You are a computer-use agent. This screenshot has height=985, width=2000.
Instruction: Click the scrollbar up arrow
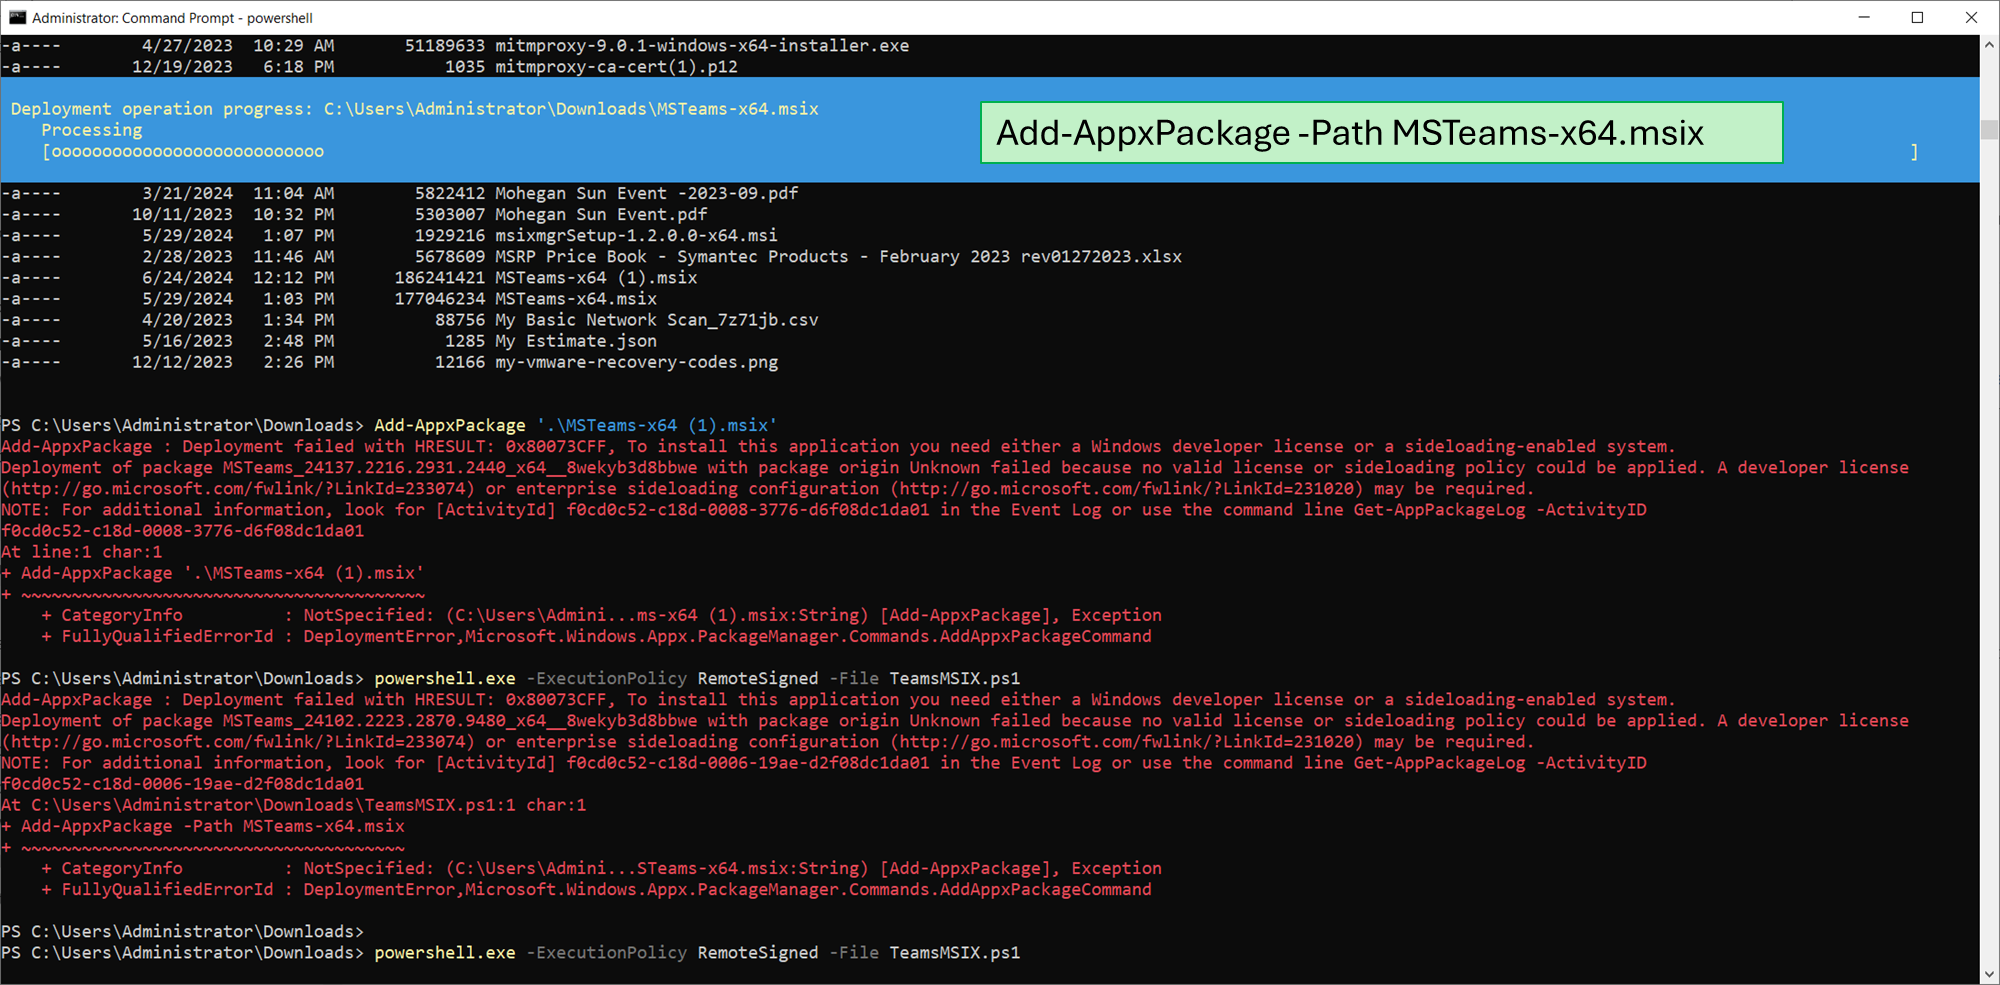tap(1989, 45)
